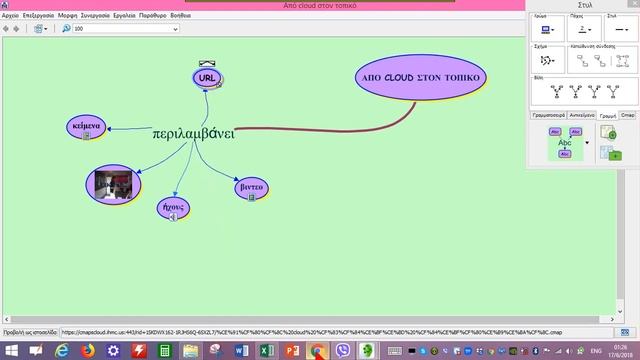Image resolution: width=640 pixels, height=360 pixels.
Task: Choose the third arrowhead option in Βέλη
Action: 594,92
